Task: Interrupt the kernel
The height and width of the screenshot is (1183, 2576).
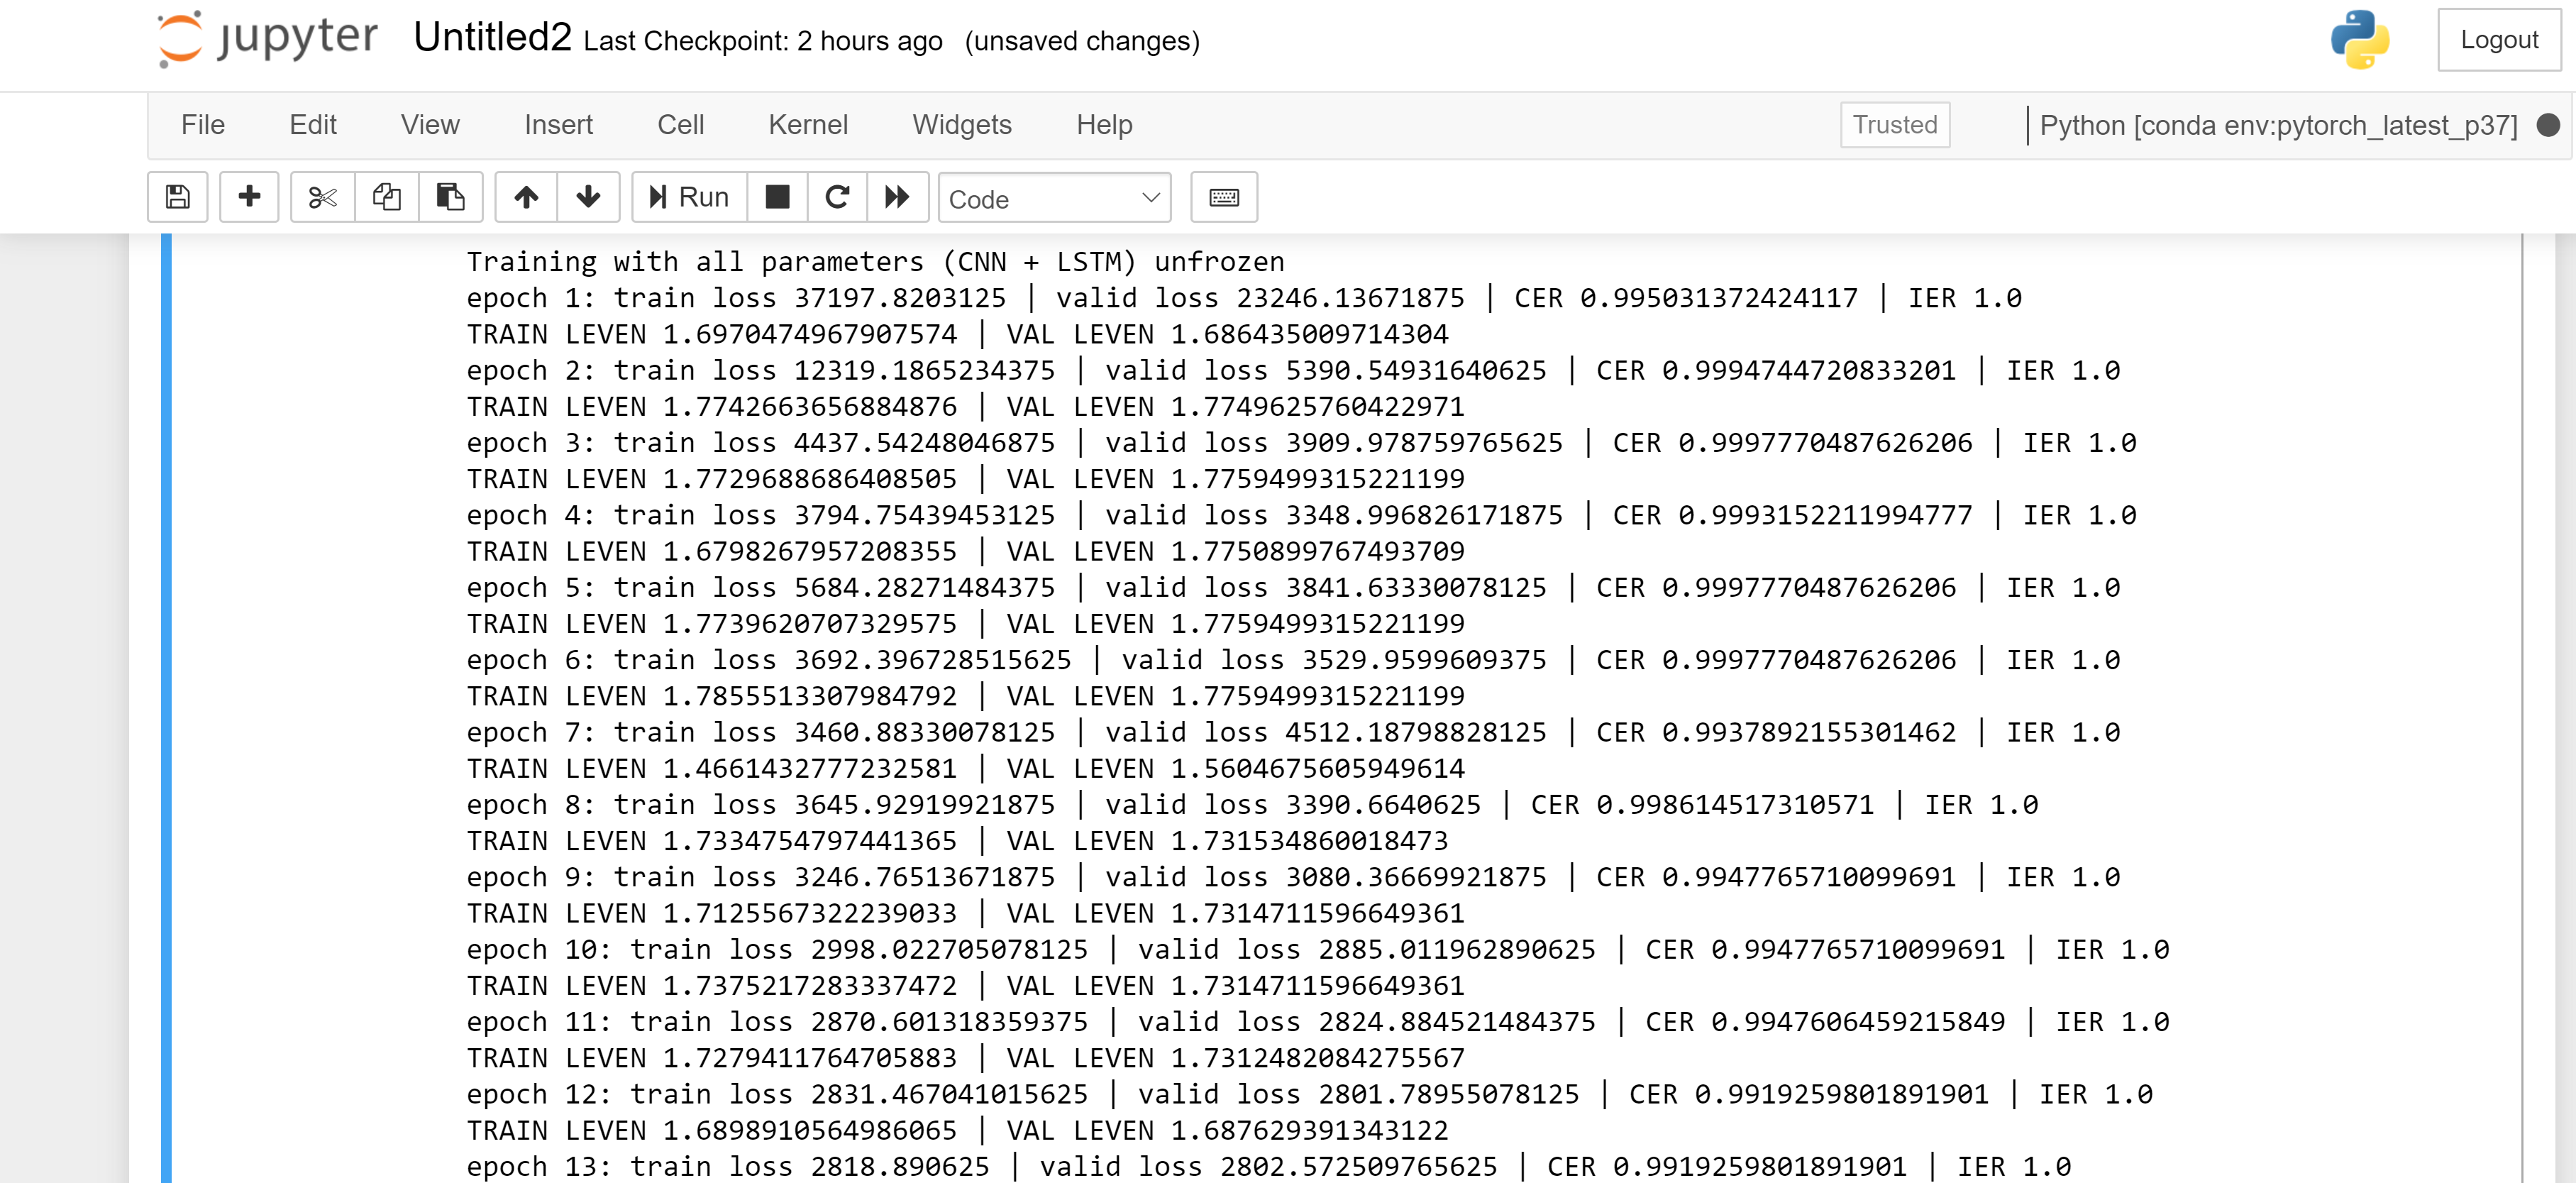Action: [x=777, y=197]
